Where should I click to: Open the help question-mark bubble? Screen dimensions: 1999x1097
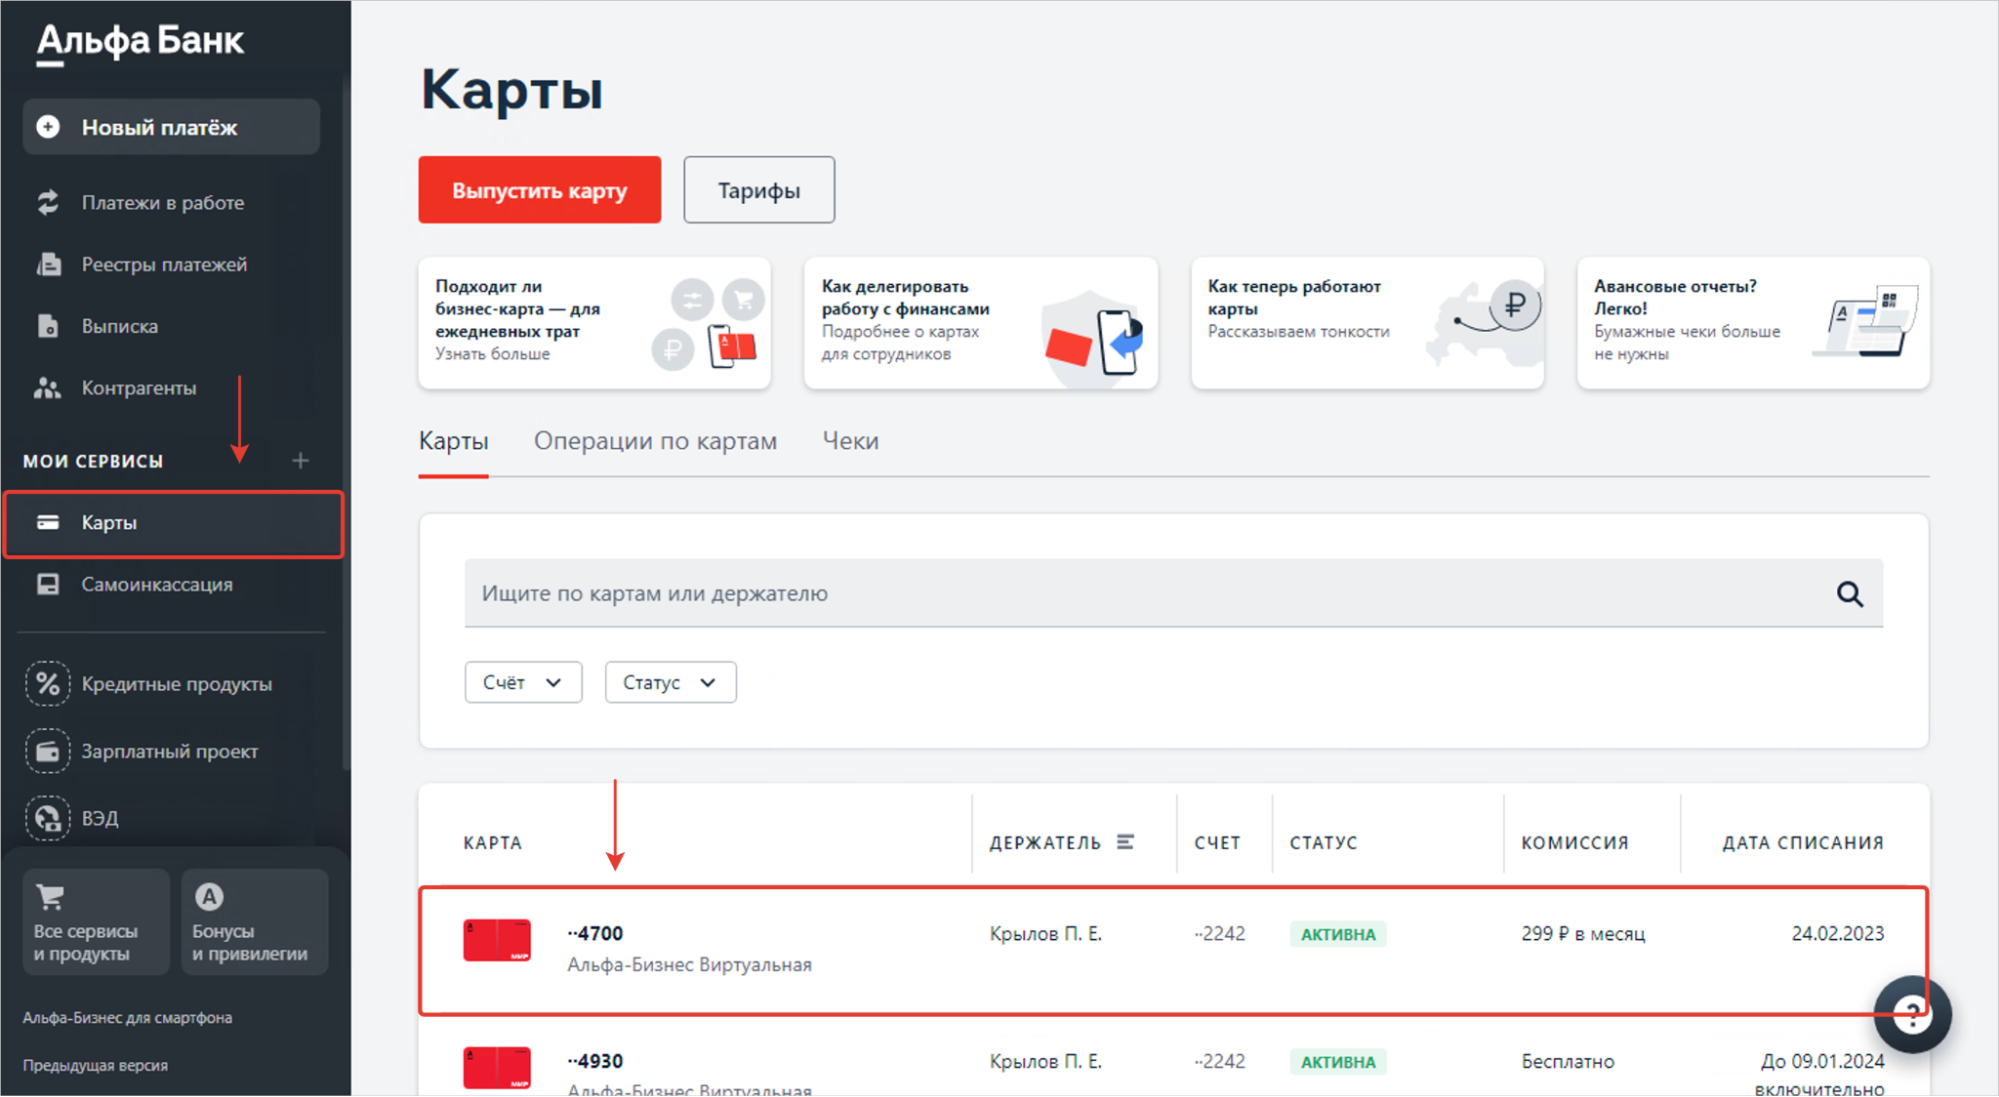(x=1912, y=1015)
